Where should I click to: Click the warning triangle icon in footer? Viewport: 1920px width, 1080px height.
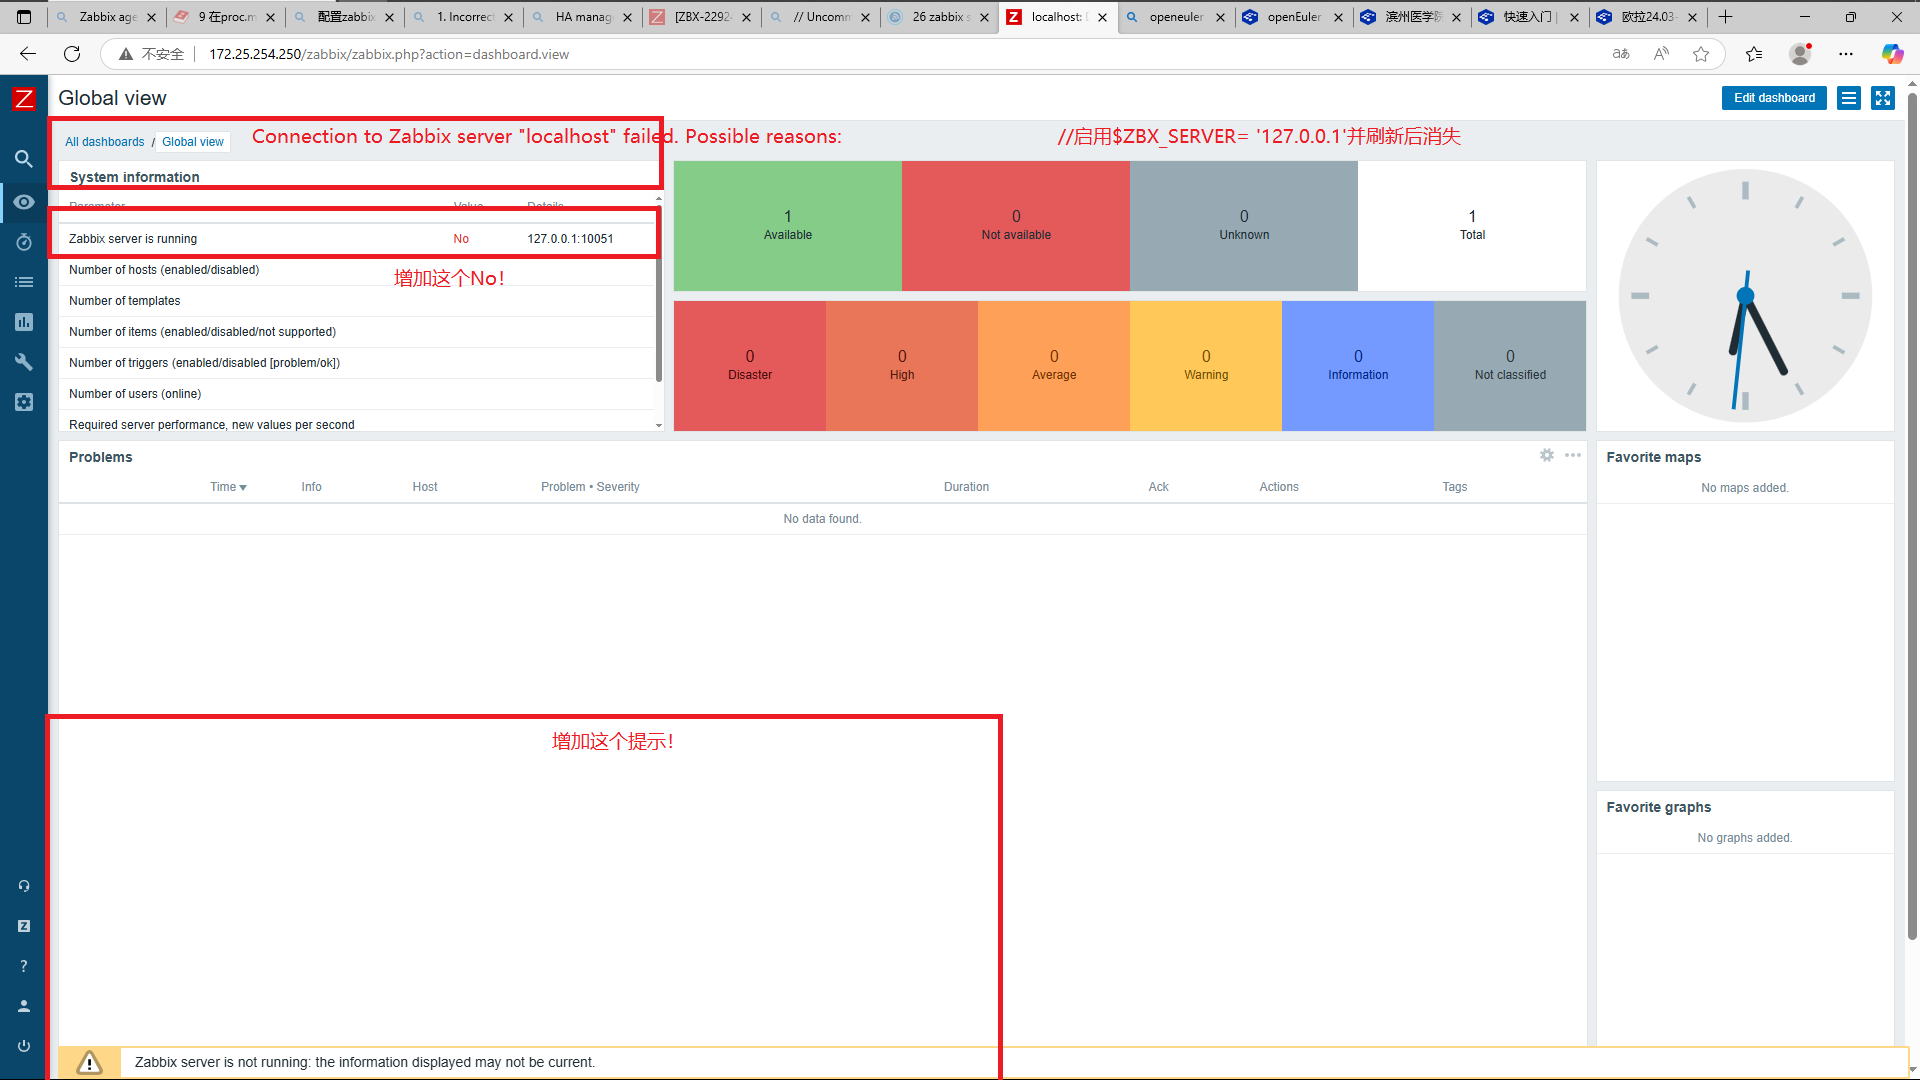89,1062
